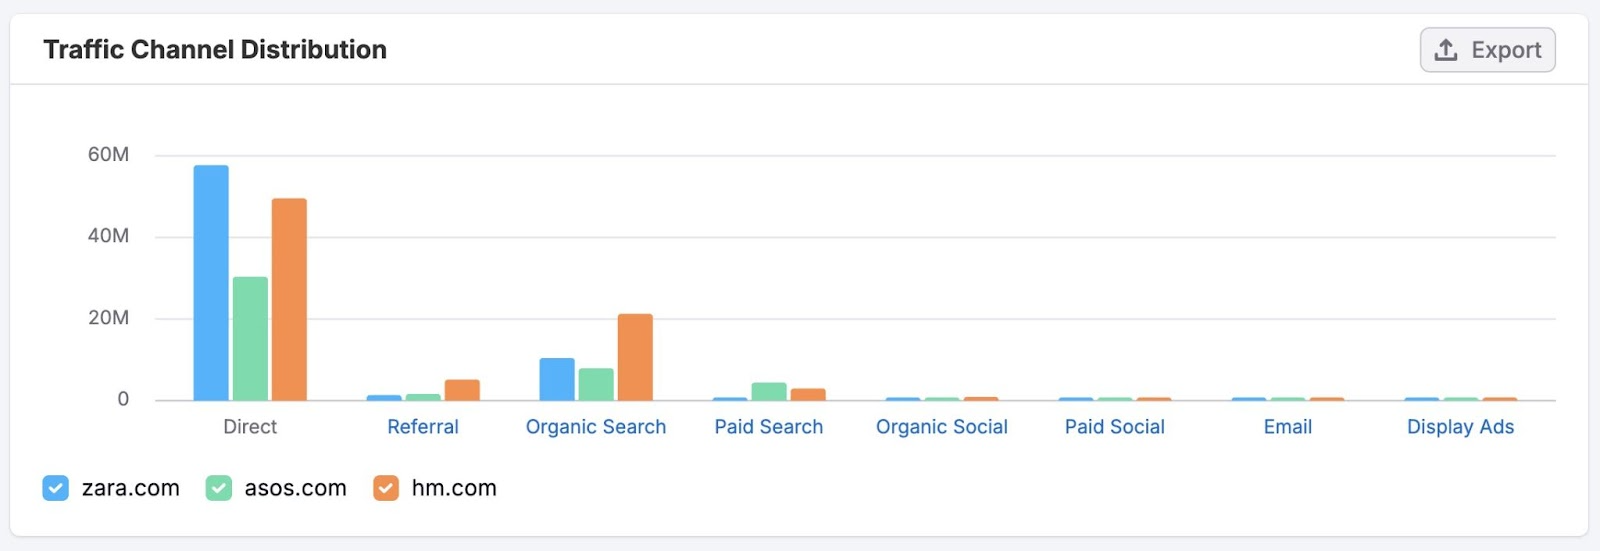Click zara.com's blue Organic Search bar
Image resolution: width=1600 pixels, height=551 pixels.
[557, 380]
